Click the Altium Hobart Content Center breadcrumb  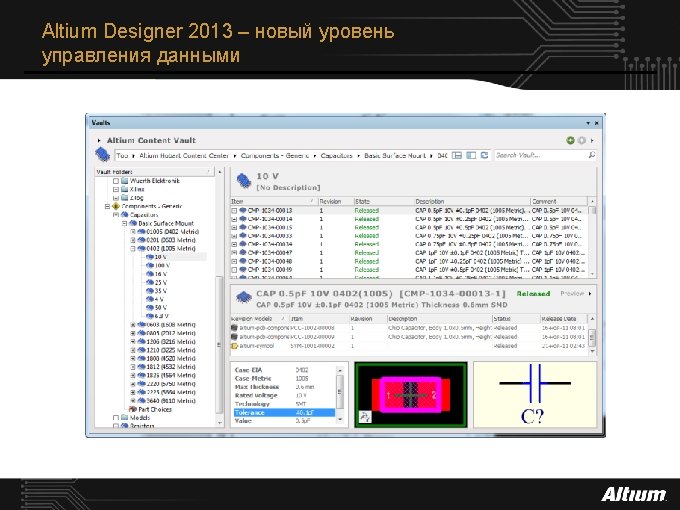(x=184, y=155)
